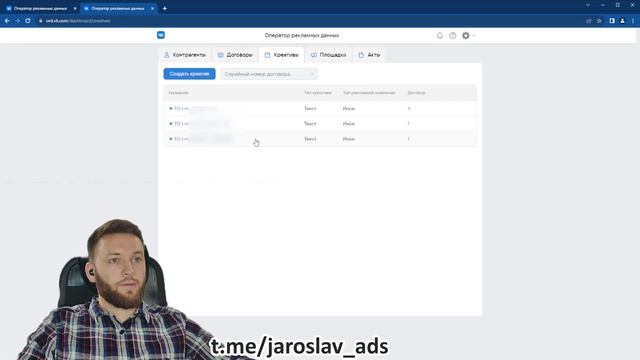Open the browser side panel icon
The width and height of the screenshot is (640, 360).
612,20
